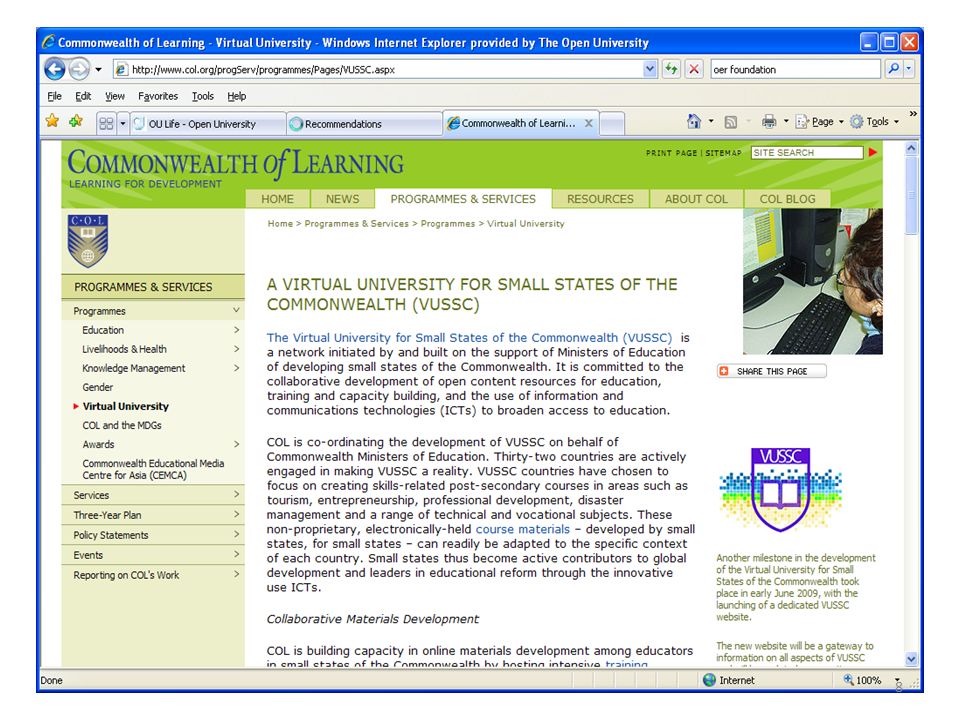Screen dimensions: 960x720
Task: Open the search provider dropdown arrow
Action: coord(909,69)
